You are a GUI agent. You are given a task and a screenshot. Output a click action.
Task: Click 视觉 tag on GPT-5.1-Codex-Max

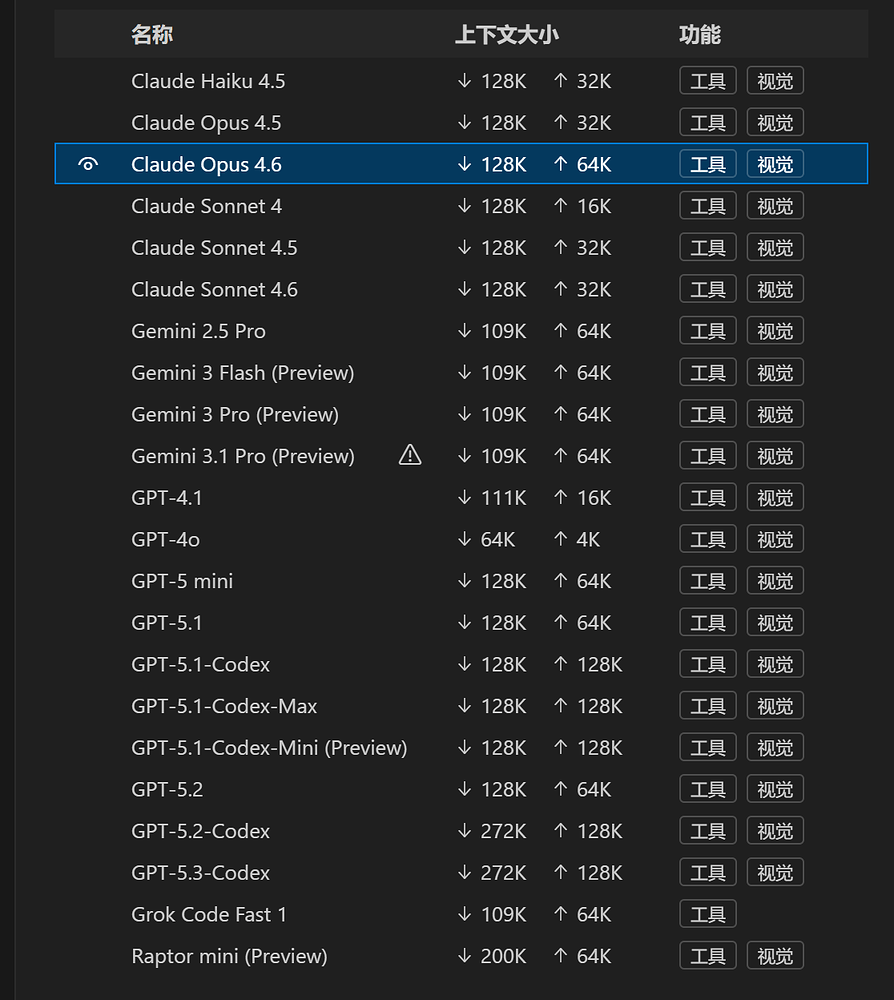tap(775, 706)
